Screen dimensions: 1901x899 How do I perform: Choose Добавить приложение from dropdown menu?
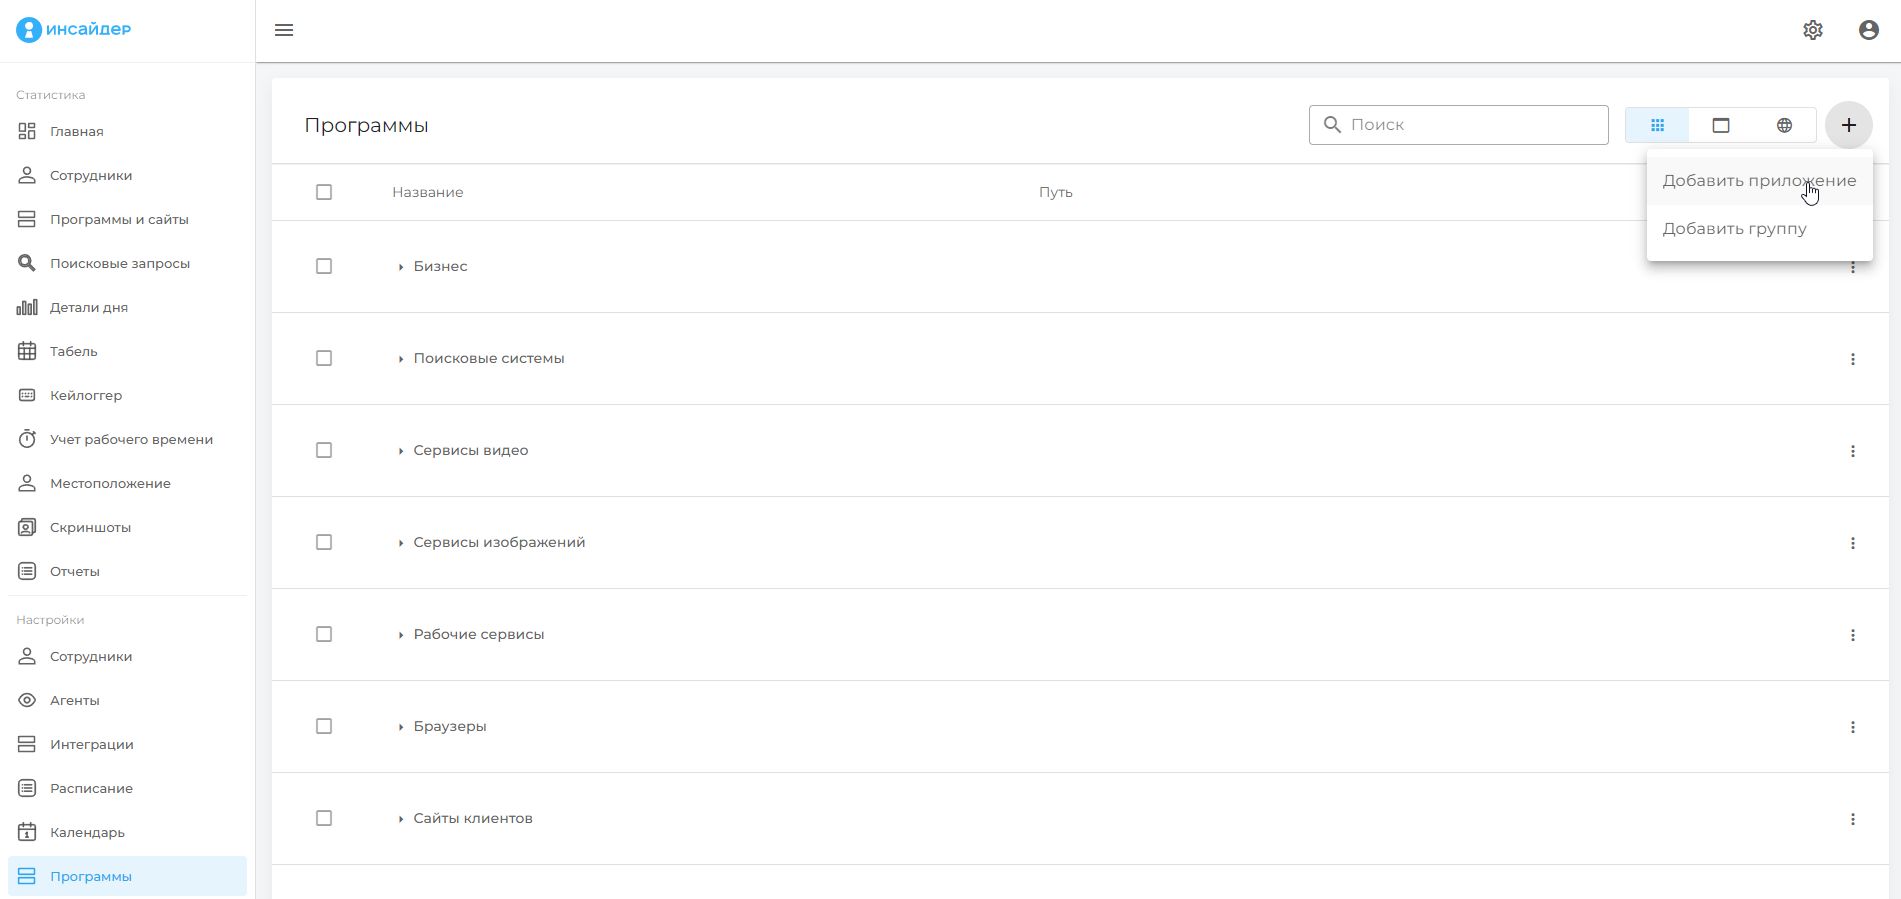tap(1758, 181)
